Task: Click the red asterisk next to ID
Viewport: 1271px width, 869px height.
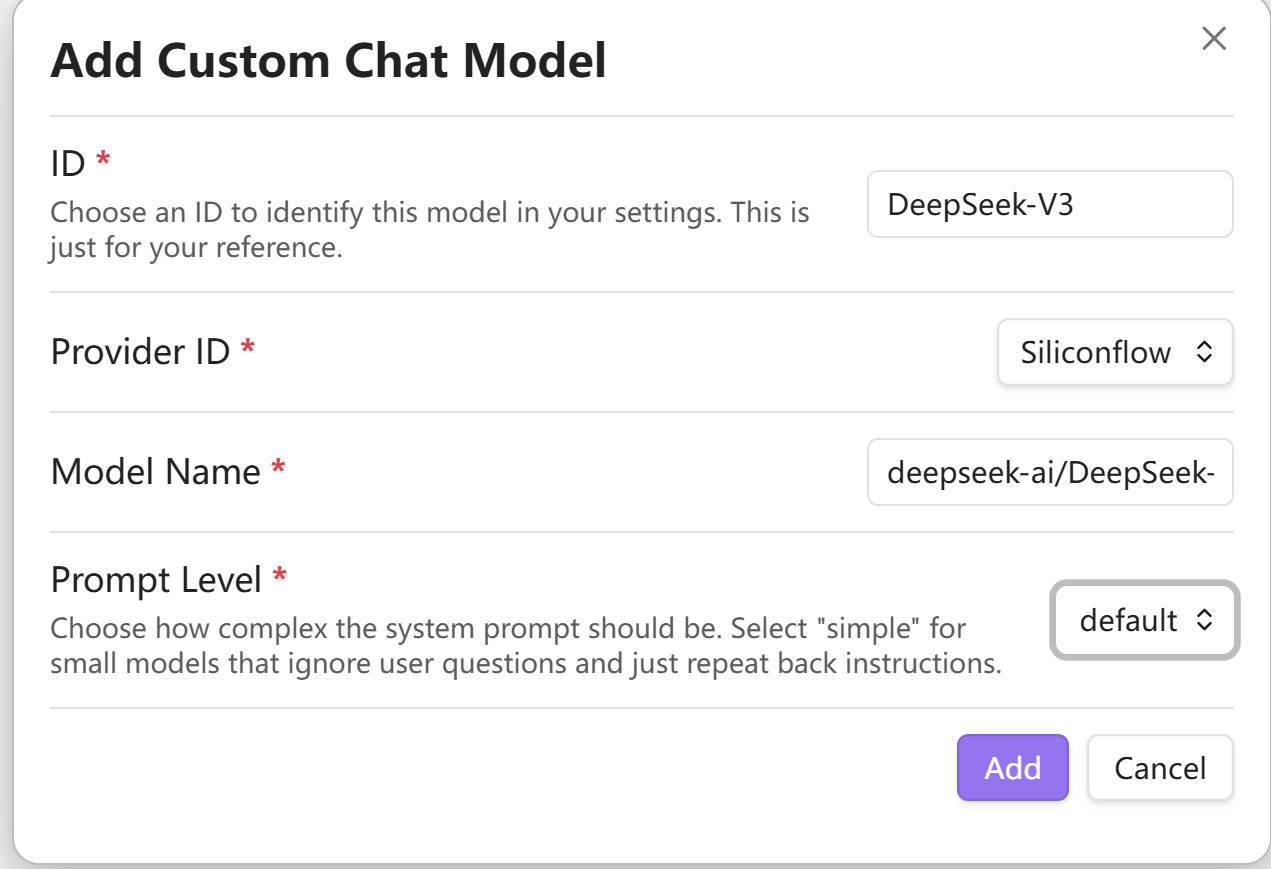Action: point(102,159)
